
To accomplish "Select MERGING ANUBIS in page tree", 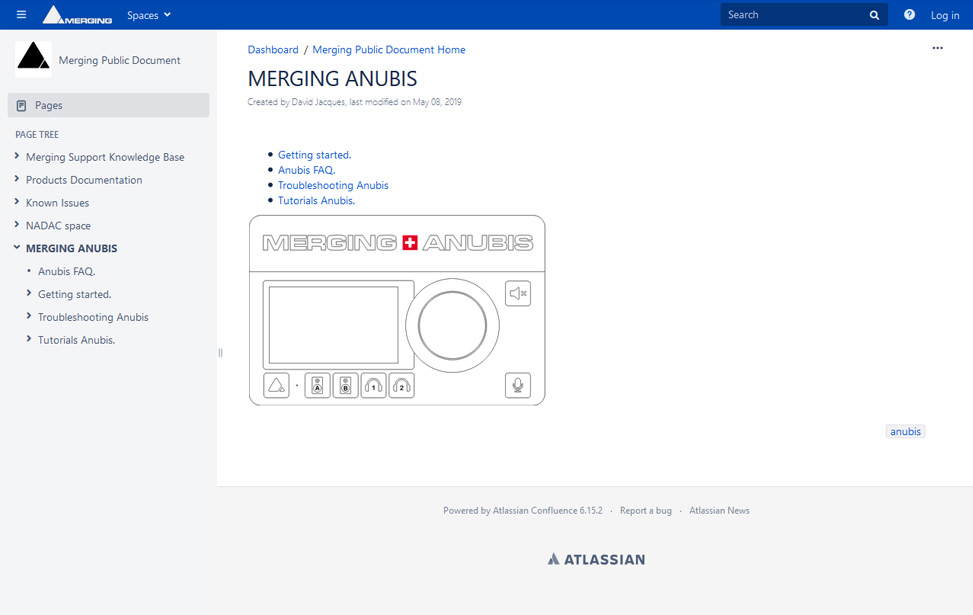I will [71, 248].
